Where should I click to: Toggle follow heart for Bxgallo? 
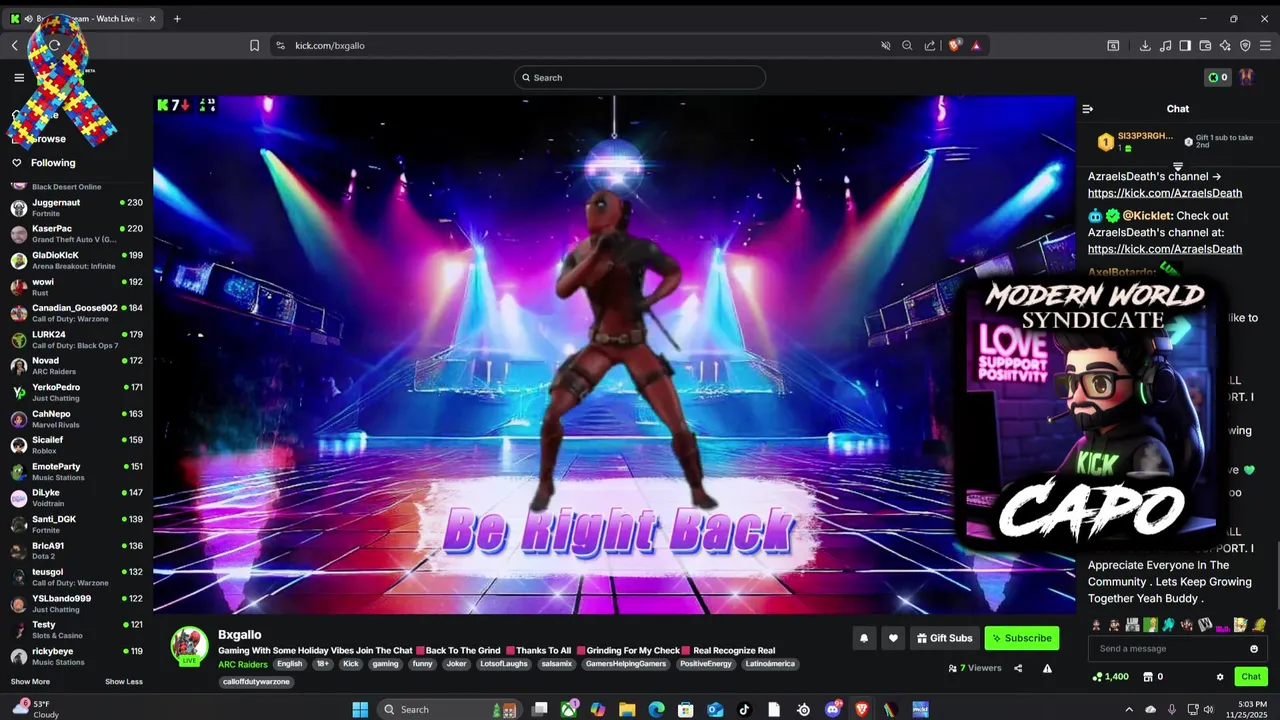pyautogui.click(x=893, y=638)
